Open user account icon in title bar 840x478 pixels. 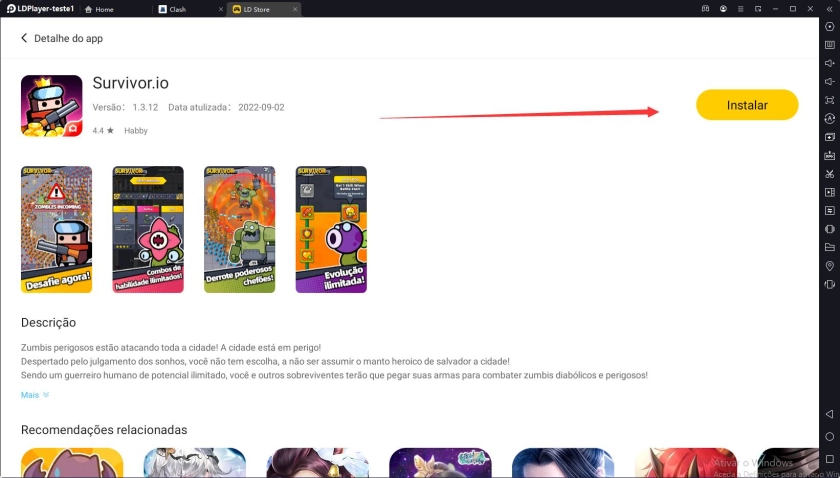point(723,9)
